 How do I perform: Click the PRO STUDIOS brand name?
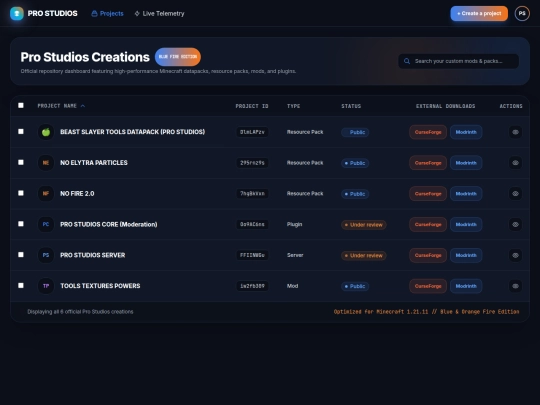tap(52, 13)
